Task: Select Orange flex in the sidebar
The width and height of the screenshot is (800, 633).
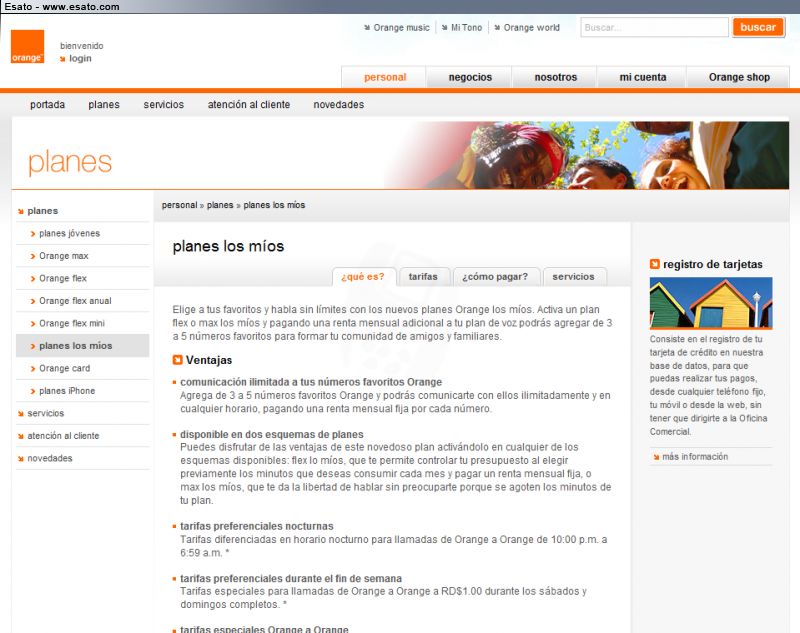Action: (83, 278)
